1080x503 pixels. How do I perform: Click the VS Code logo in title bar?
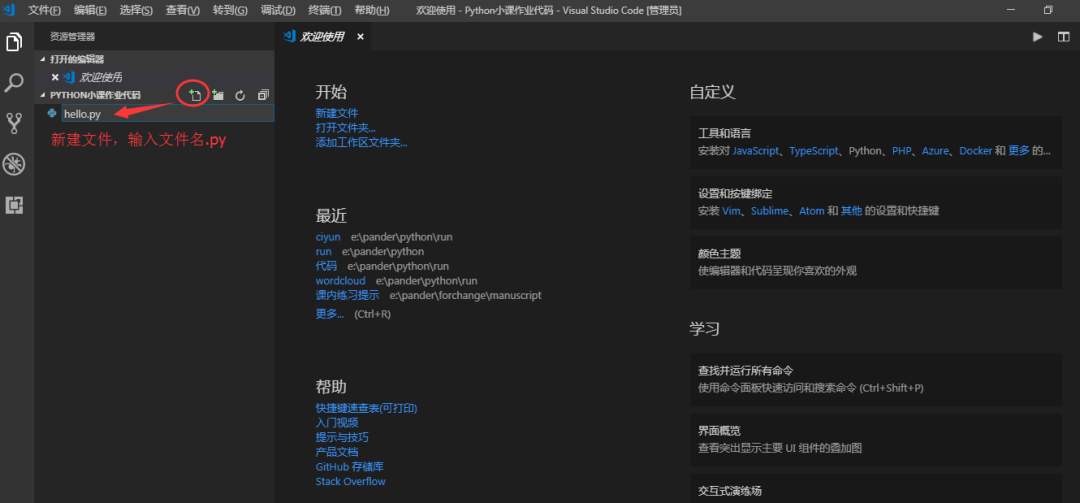coord(9,10)
